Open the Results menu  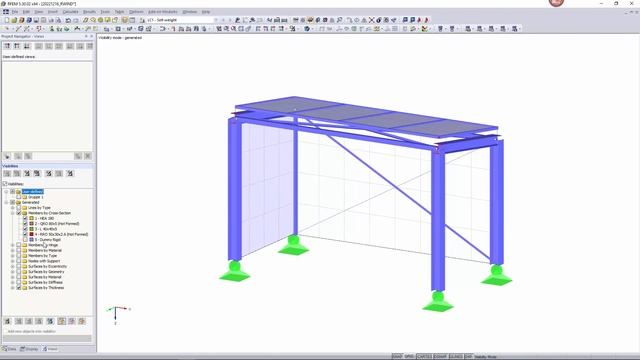coord(89,12)
